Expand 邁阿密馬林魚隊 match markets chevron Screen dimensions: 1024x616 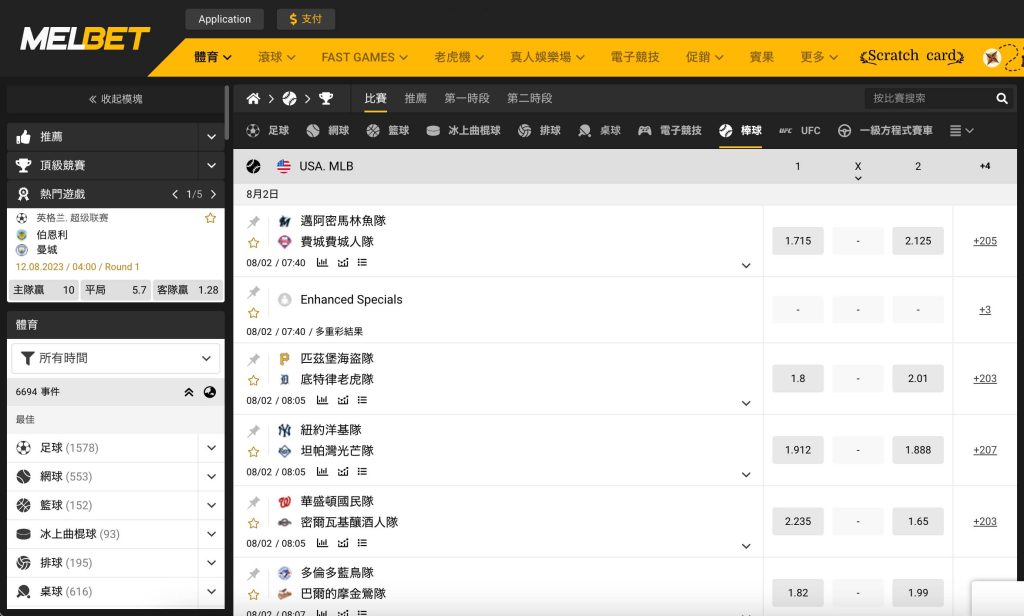point(746,266)
